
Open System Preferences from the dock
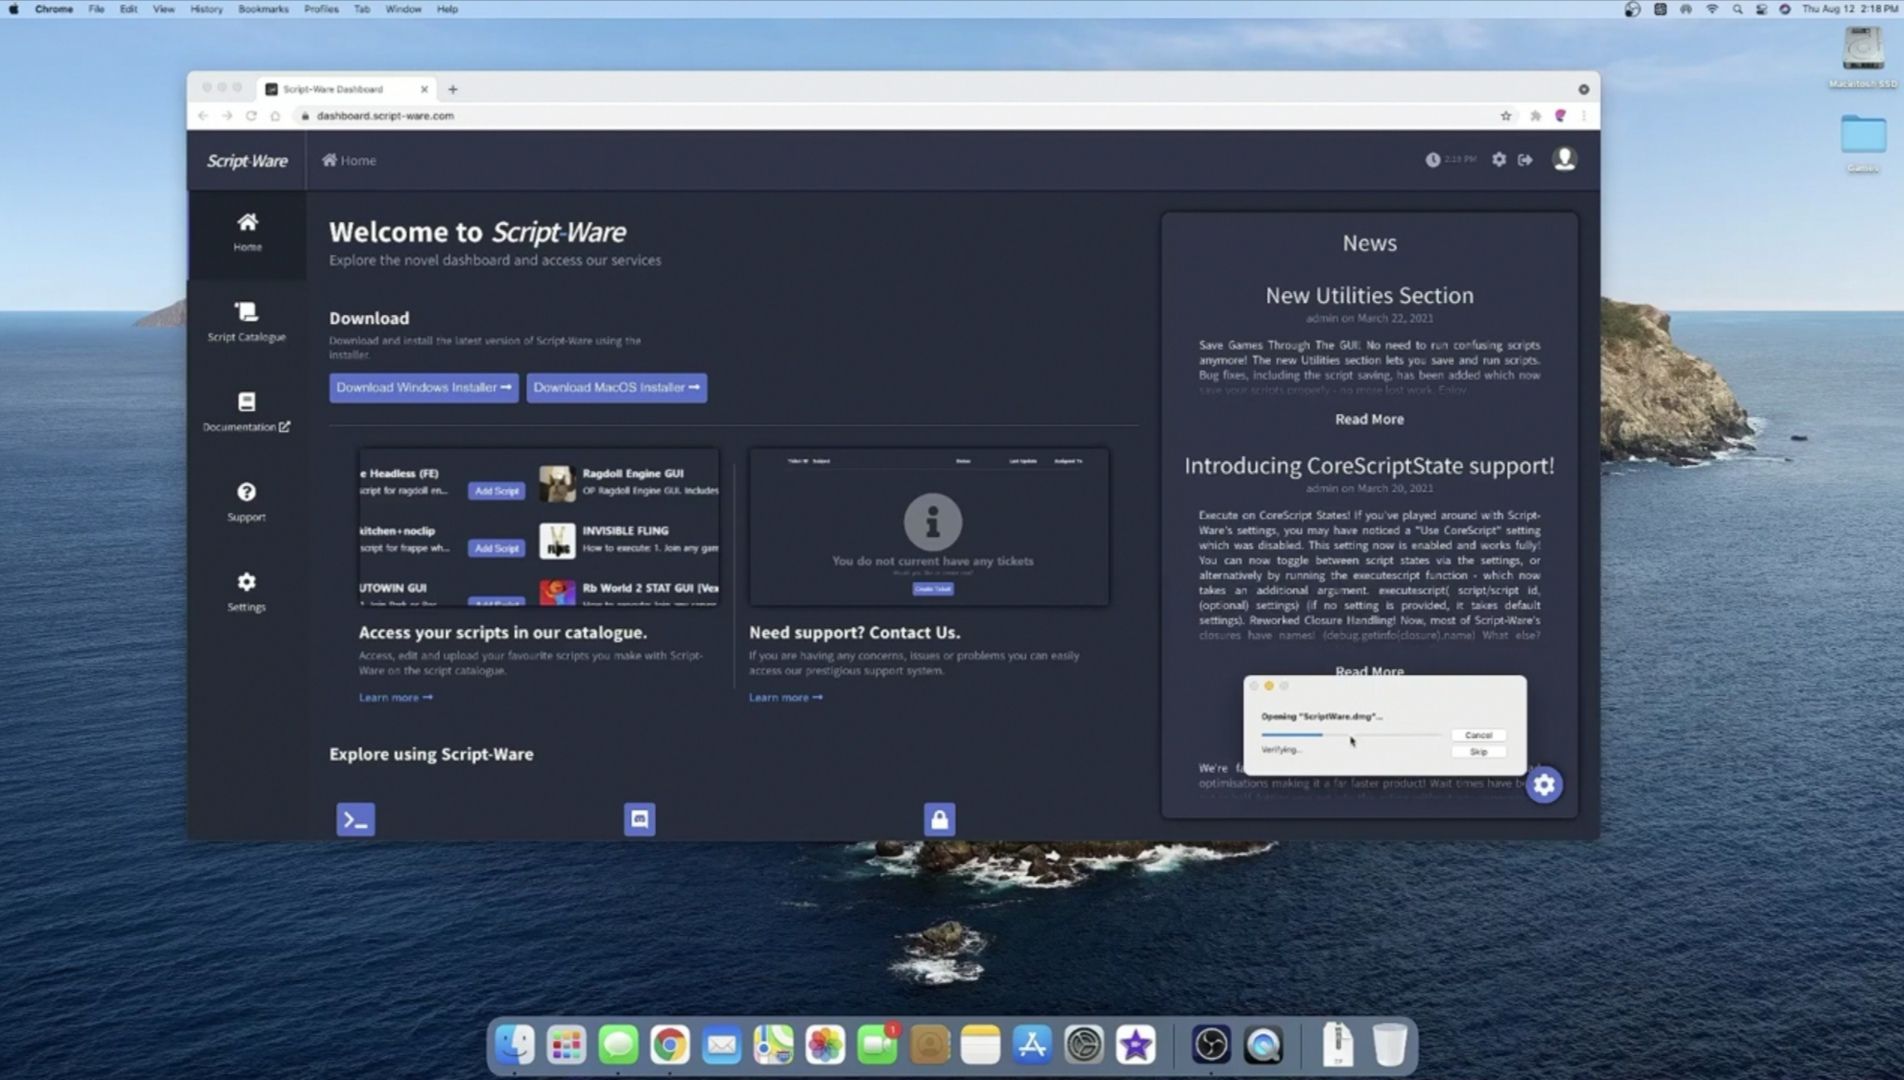[x=1084, y=1045]
